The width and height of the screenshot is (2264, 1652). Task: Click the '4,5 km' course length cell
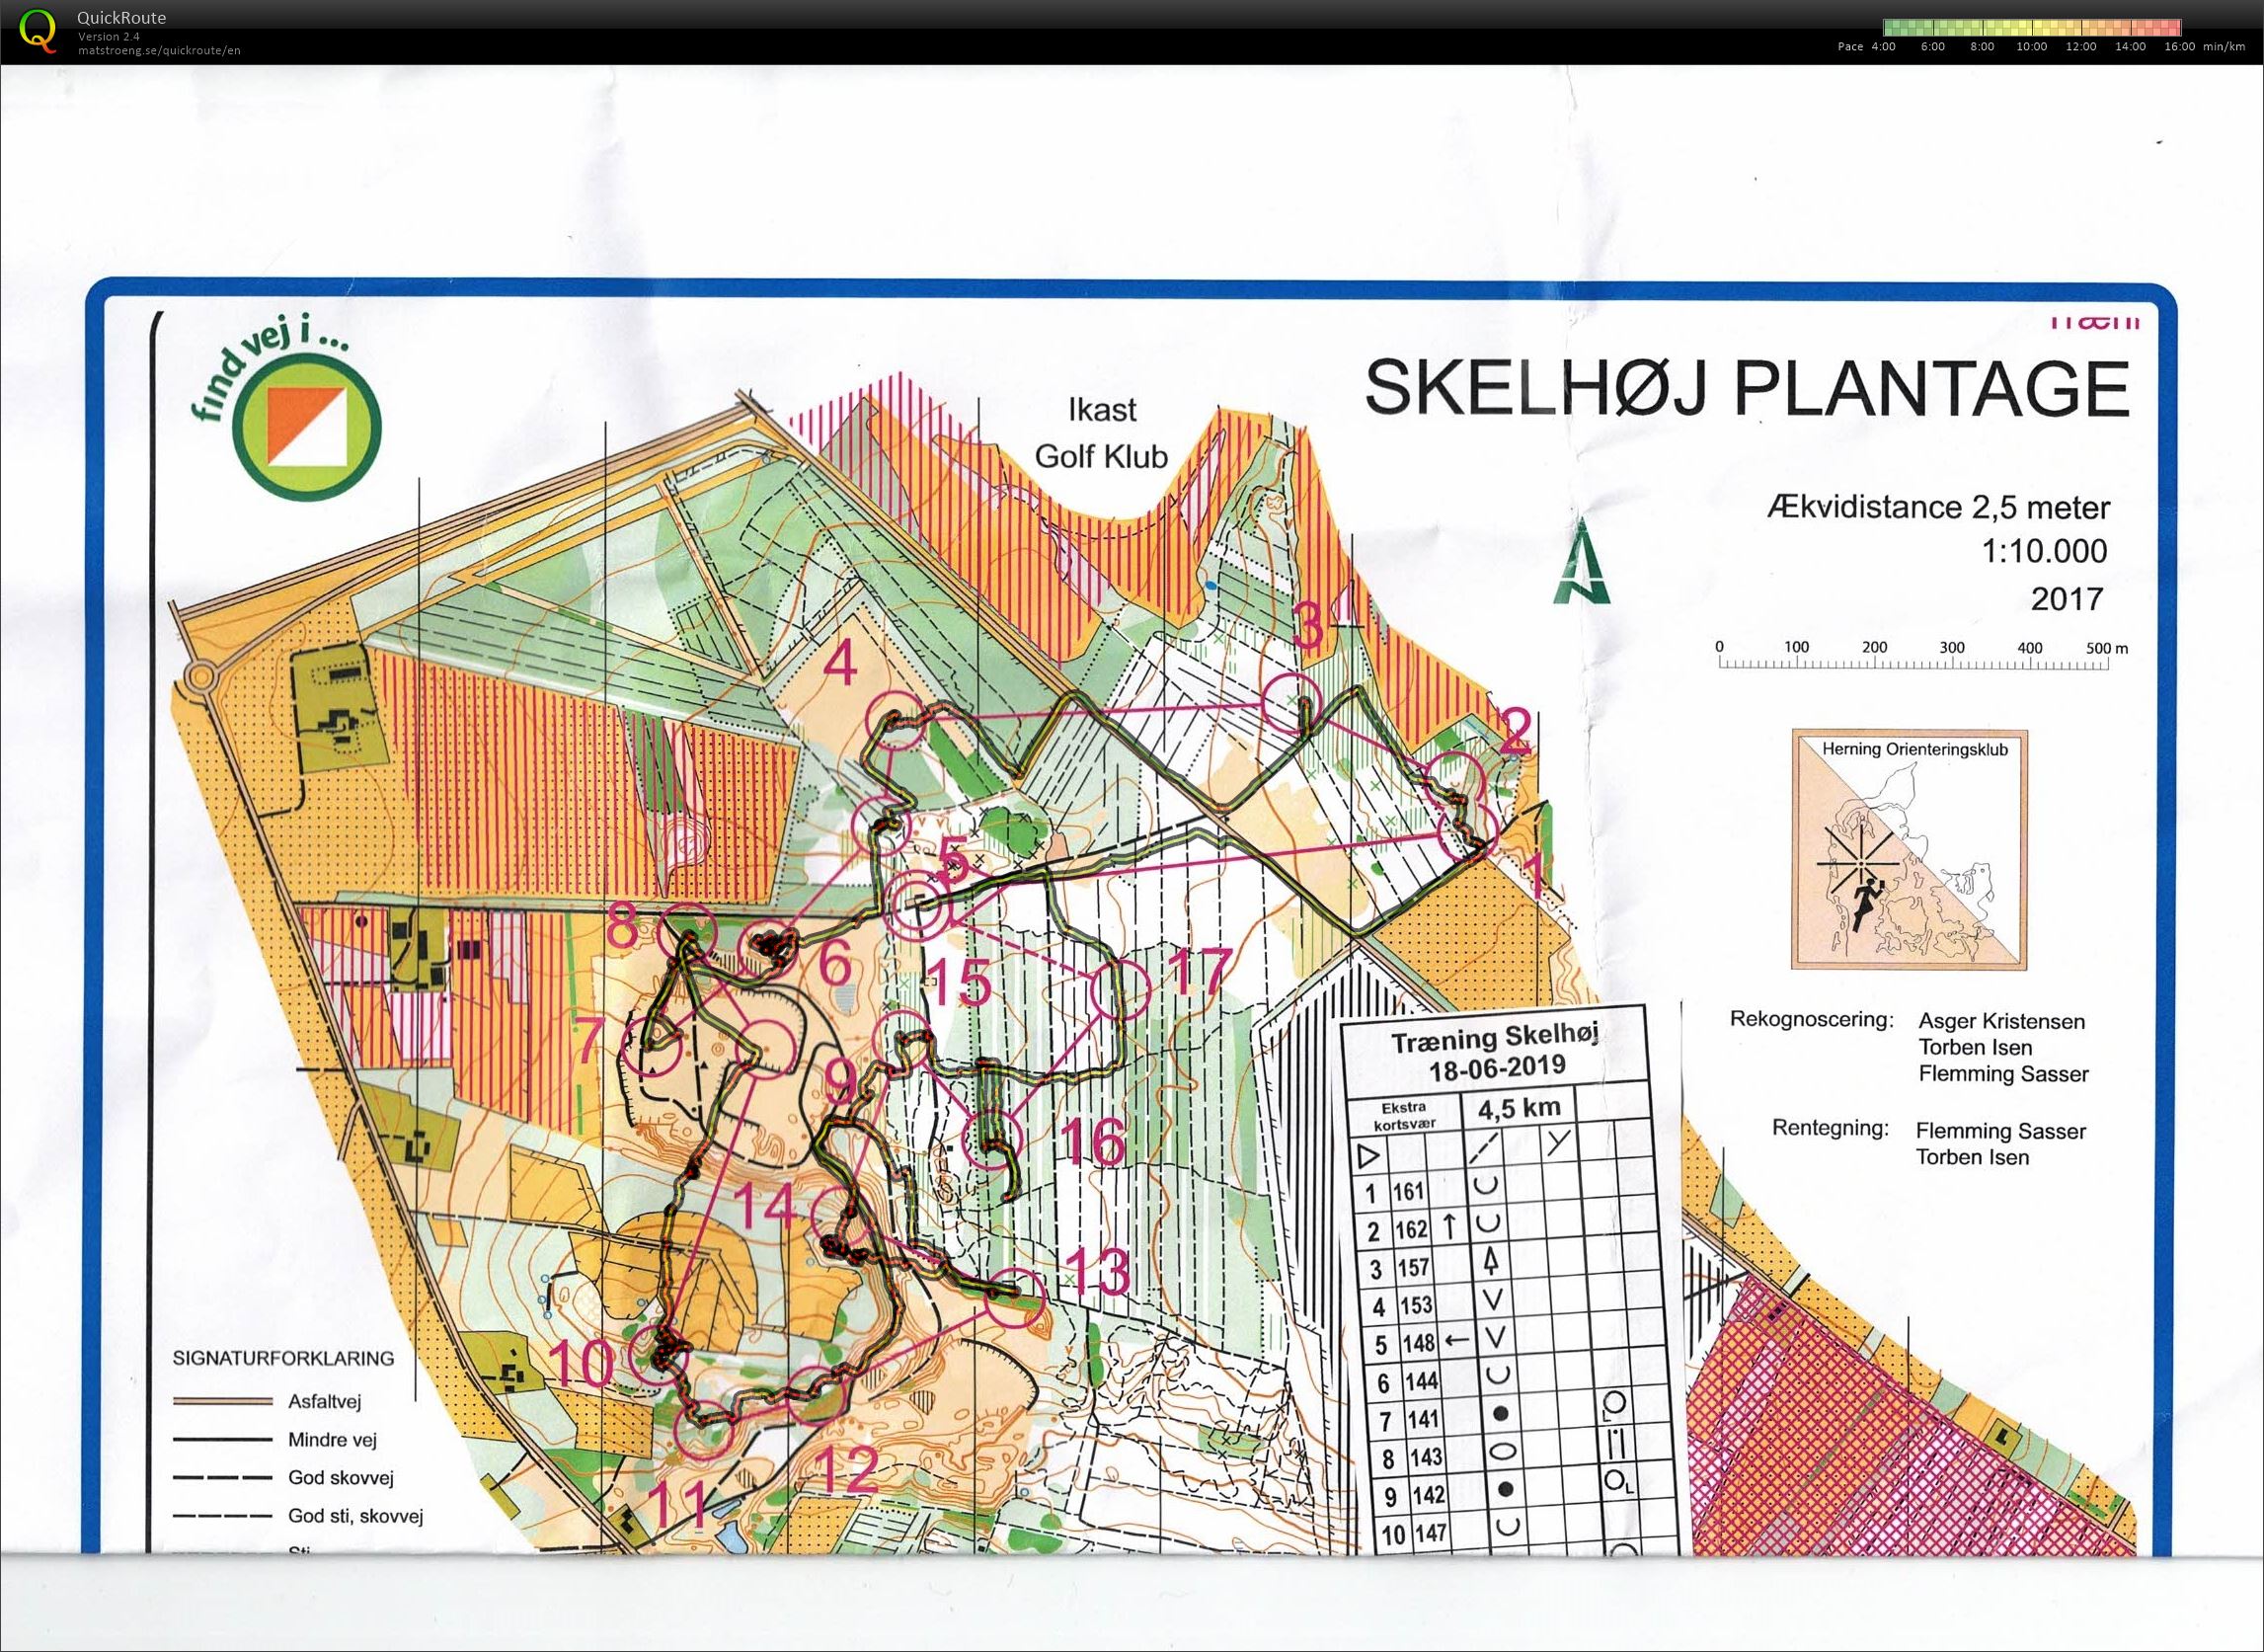(x=1517, y=1108)
